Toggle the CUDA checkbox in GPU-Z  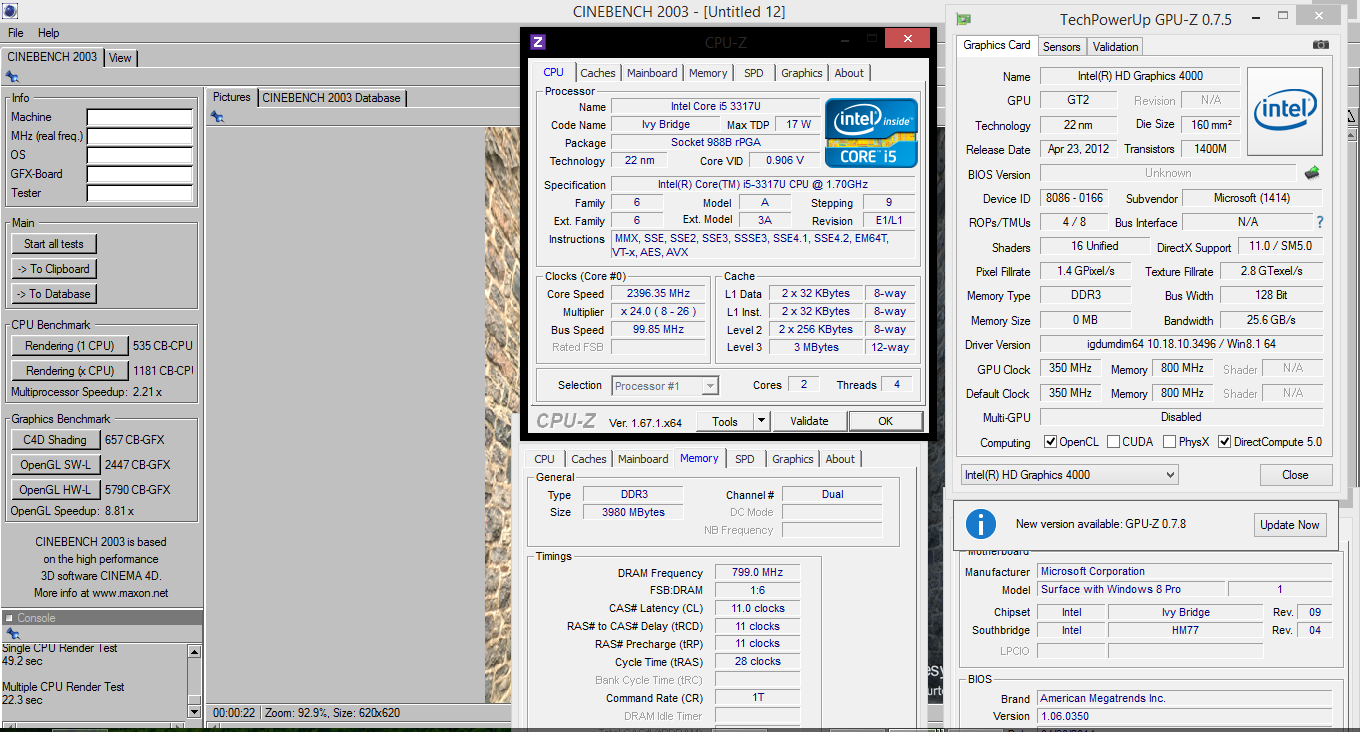[1113, 442]
